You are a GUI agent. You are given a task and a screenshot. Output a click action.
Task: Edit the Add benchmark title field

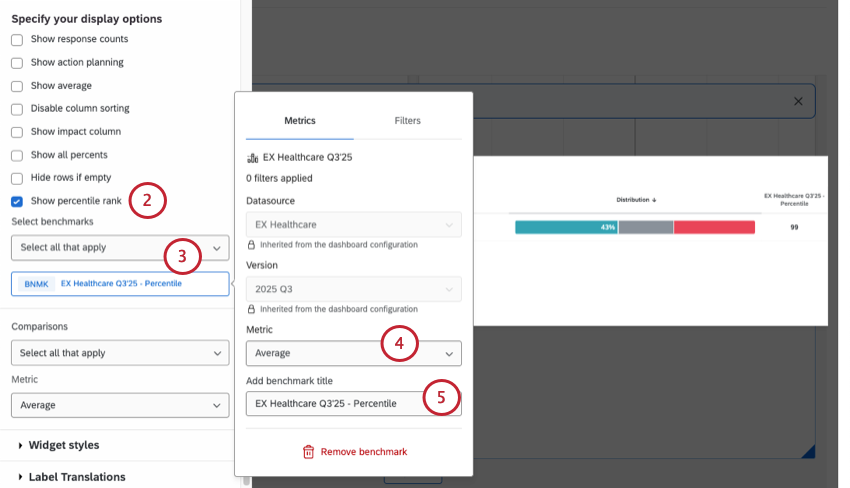click(353, 403)
